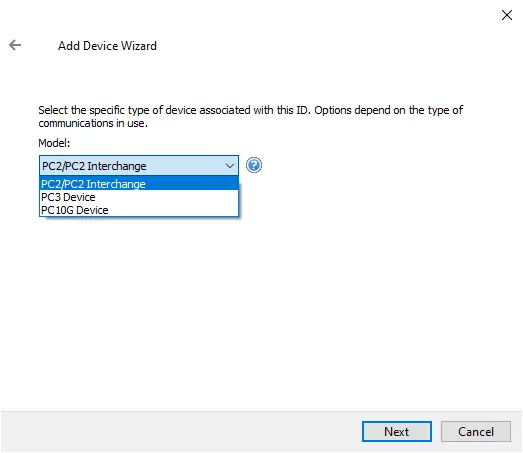Click the device type instruction text
The height and width of the screenshot is (453, 523).
250,116
